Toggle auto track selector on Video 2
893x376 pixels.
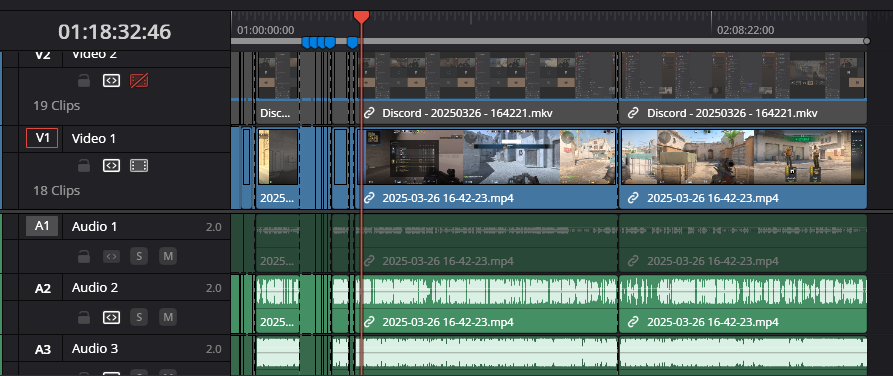[111, 81]
